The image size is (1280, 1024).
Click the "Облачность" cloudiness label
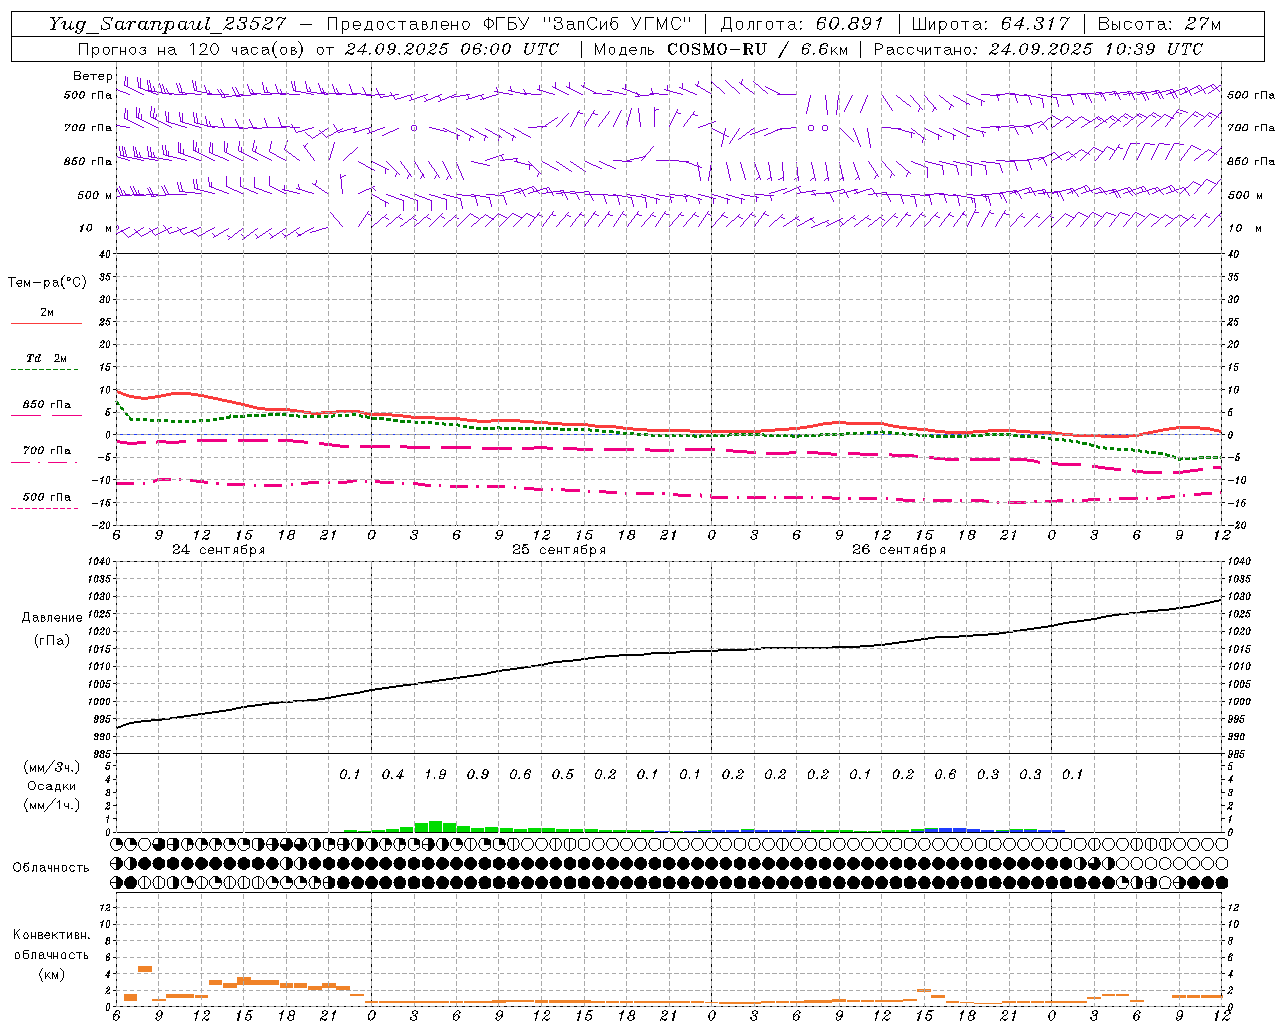[51, 867]
